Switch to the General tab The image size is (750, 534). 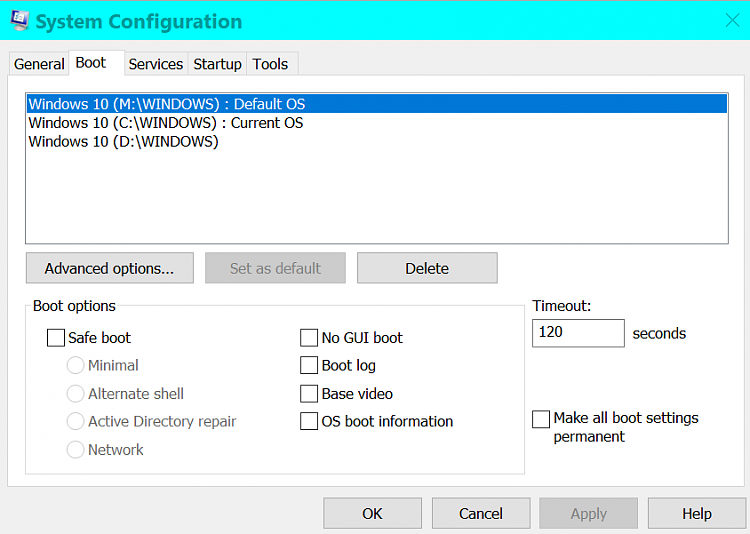click(39, 64)
